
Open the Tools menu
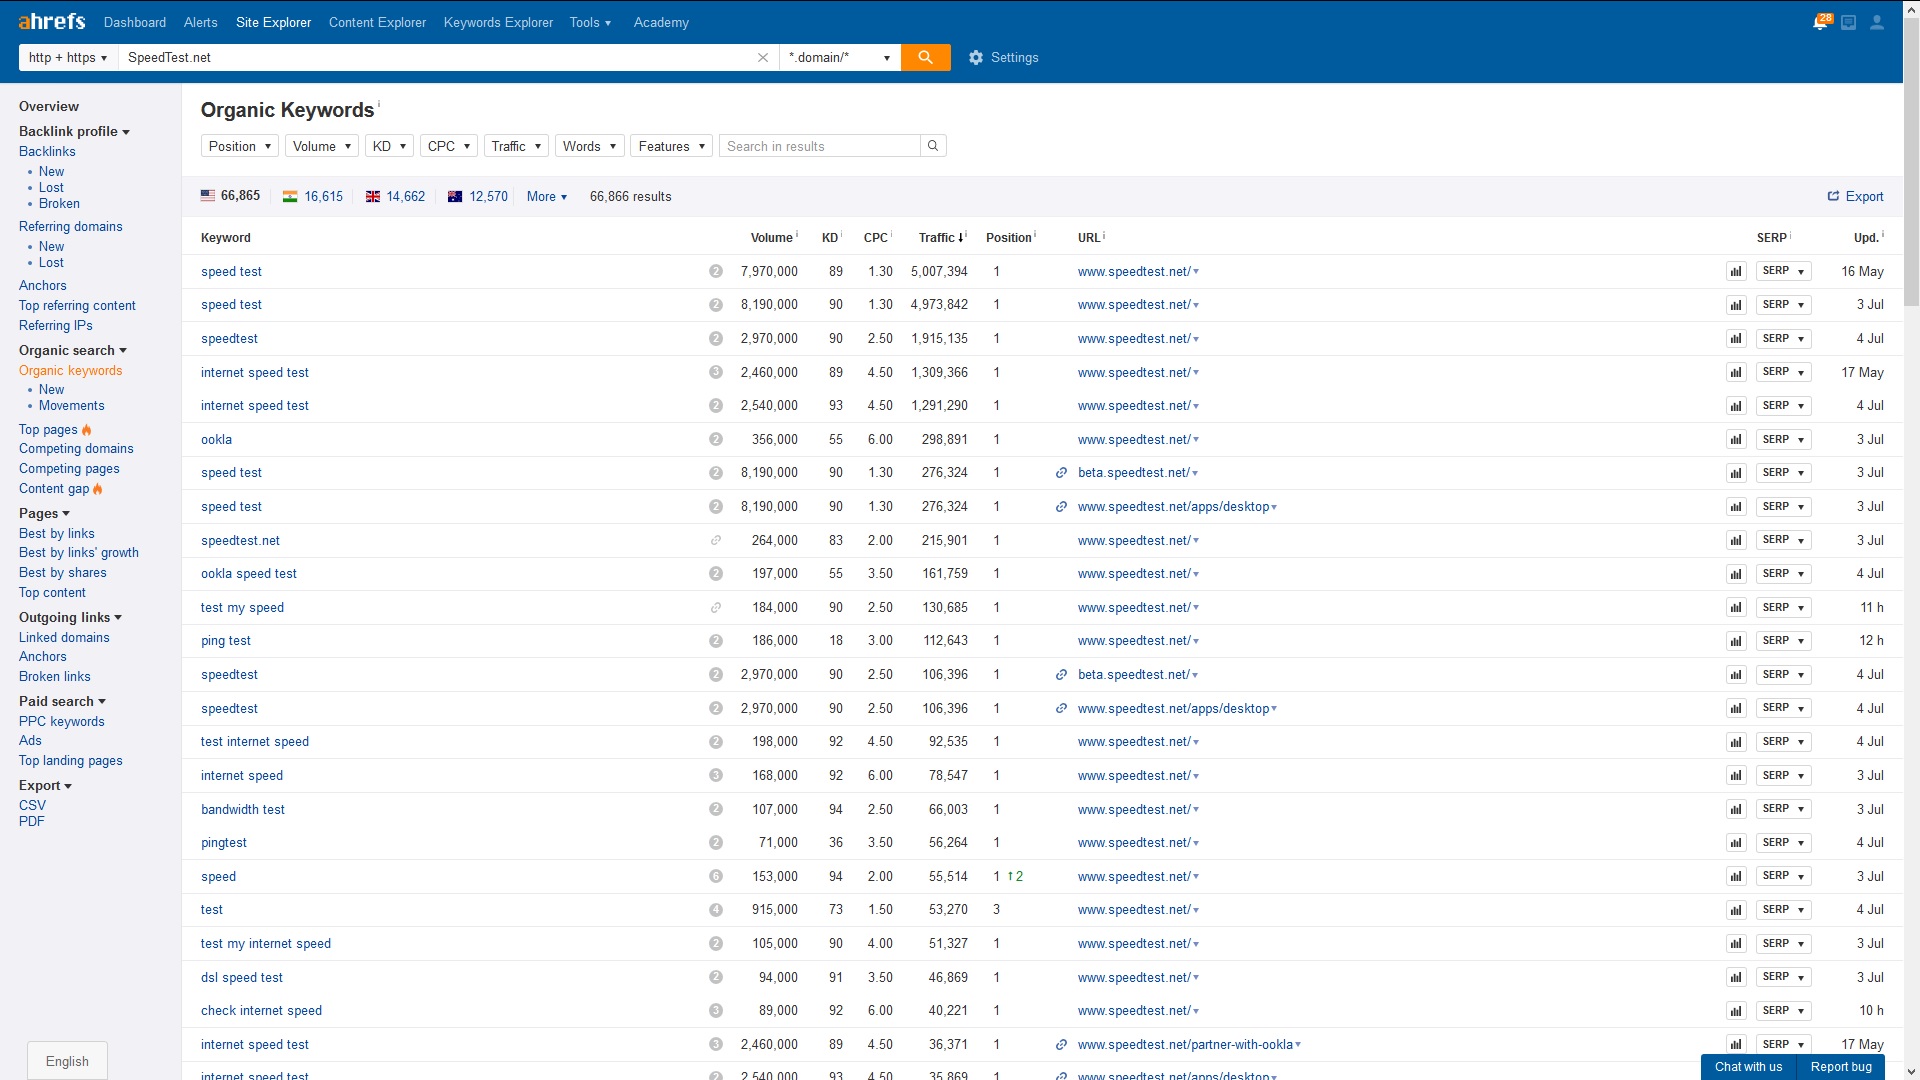(590, 22)
